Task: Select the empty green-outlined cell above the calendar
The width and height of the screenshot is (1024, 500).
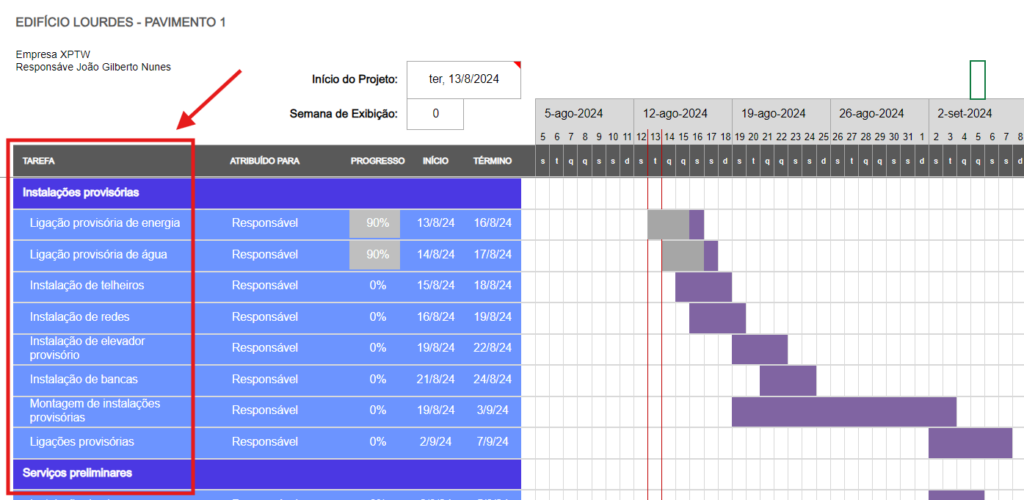Action: (977, 80)
